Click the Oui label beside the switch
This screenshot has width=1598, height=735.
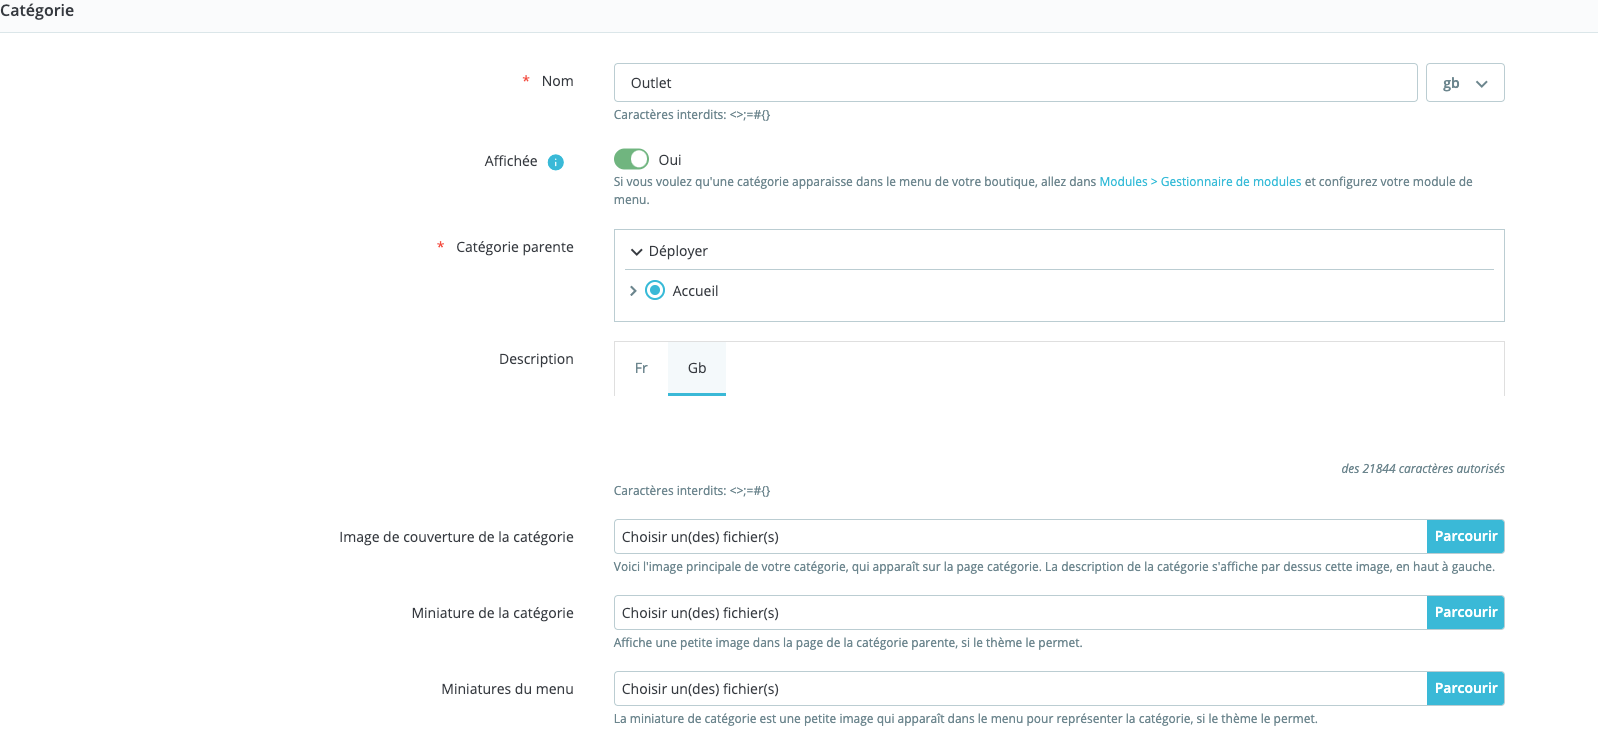(x=670, y=160)
